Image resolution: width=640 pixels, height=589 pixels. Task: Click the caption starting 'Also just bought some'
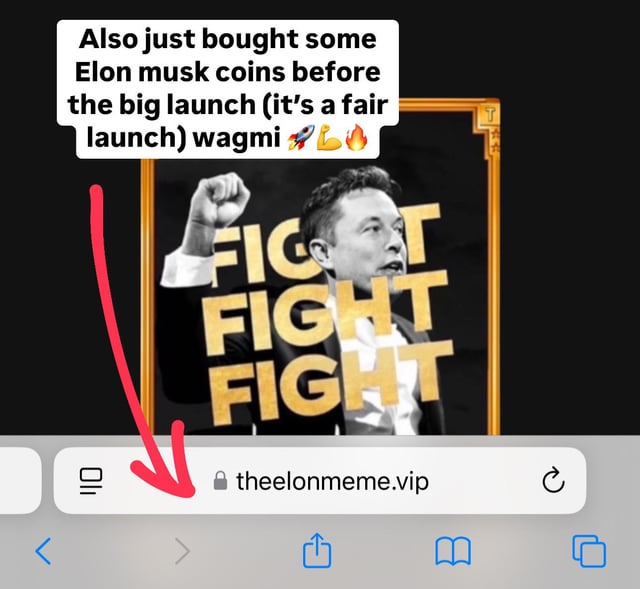pos(227,89)
